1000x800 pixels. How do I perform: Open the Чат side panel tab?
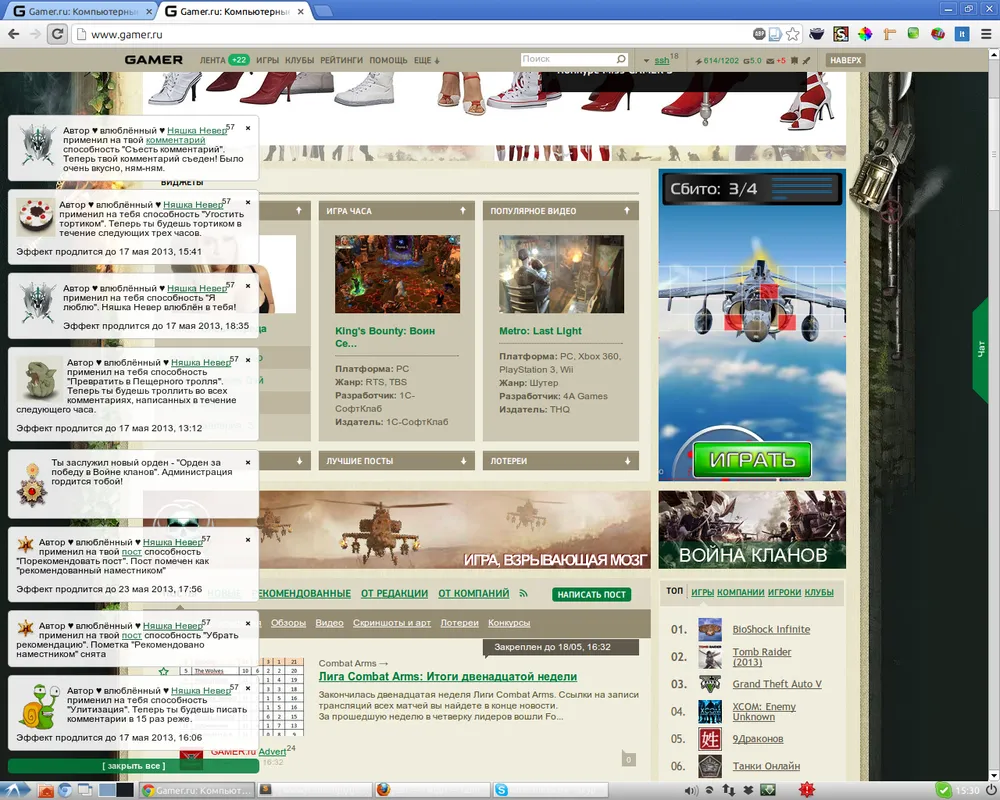tap(981, 349)
